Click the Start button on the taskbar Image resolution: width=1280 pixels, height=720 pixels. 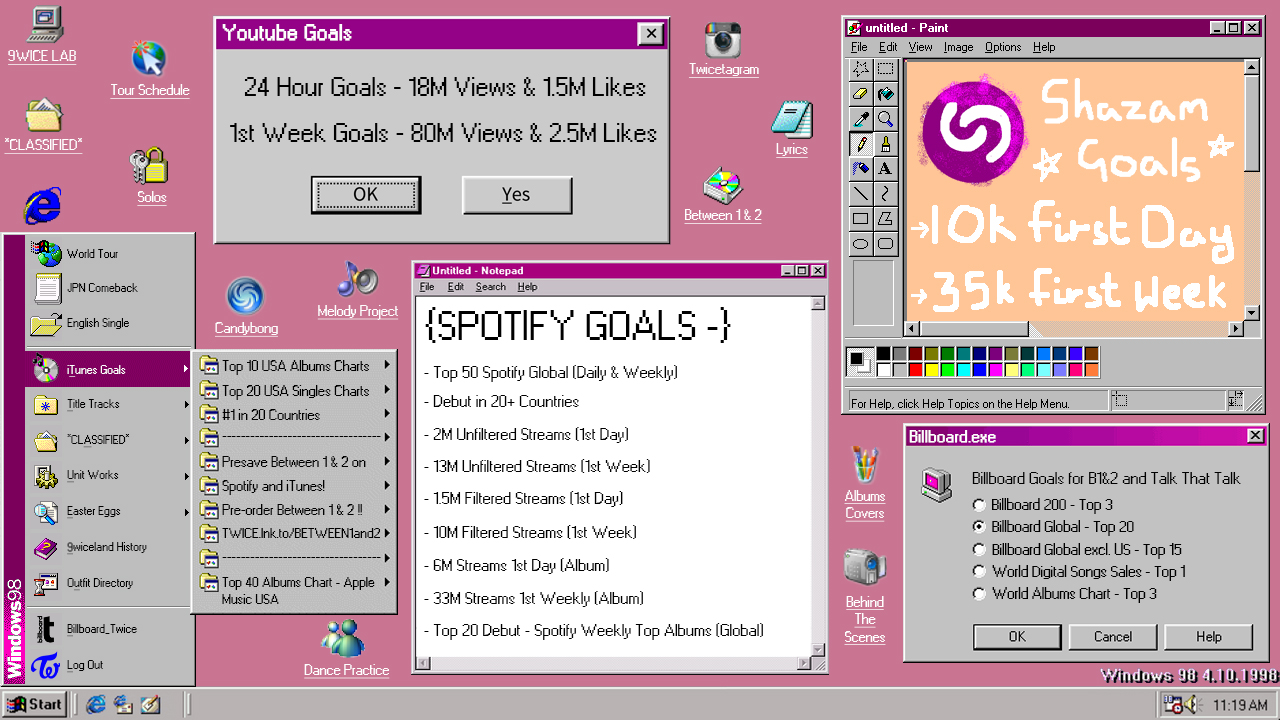[x=35, y=704]
